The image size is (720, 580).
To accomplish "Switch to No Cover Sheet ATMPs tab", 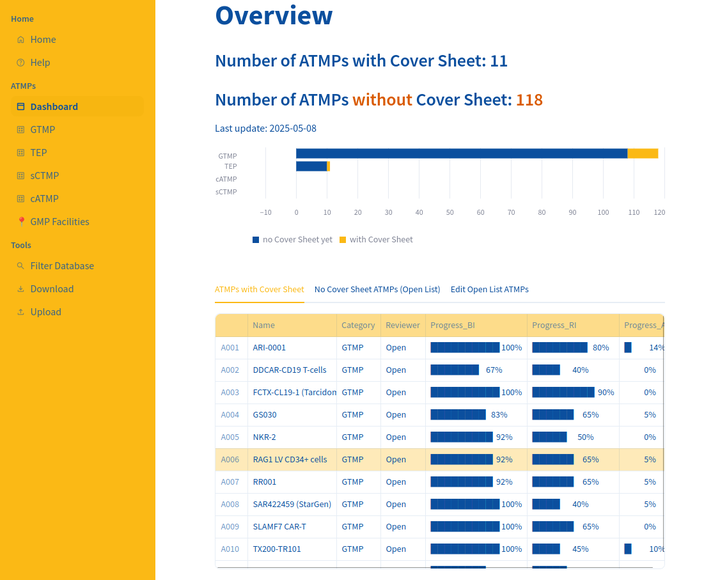I will coord(377,289).
